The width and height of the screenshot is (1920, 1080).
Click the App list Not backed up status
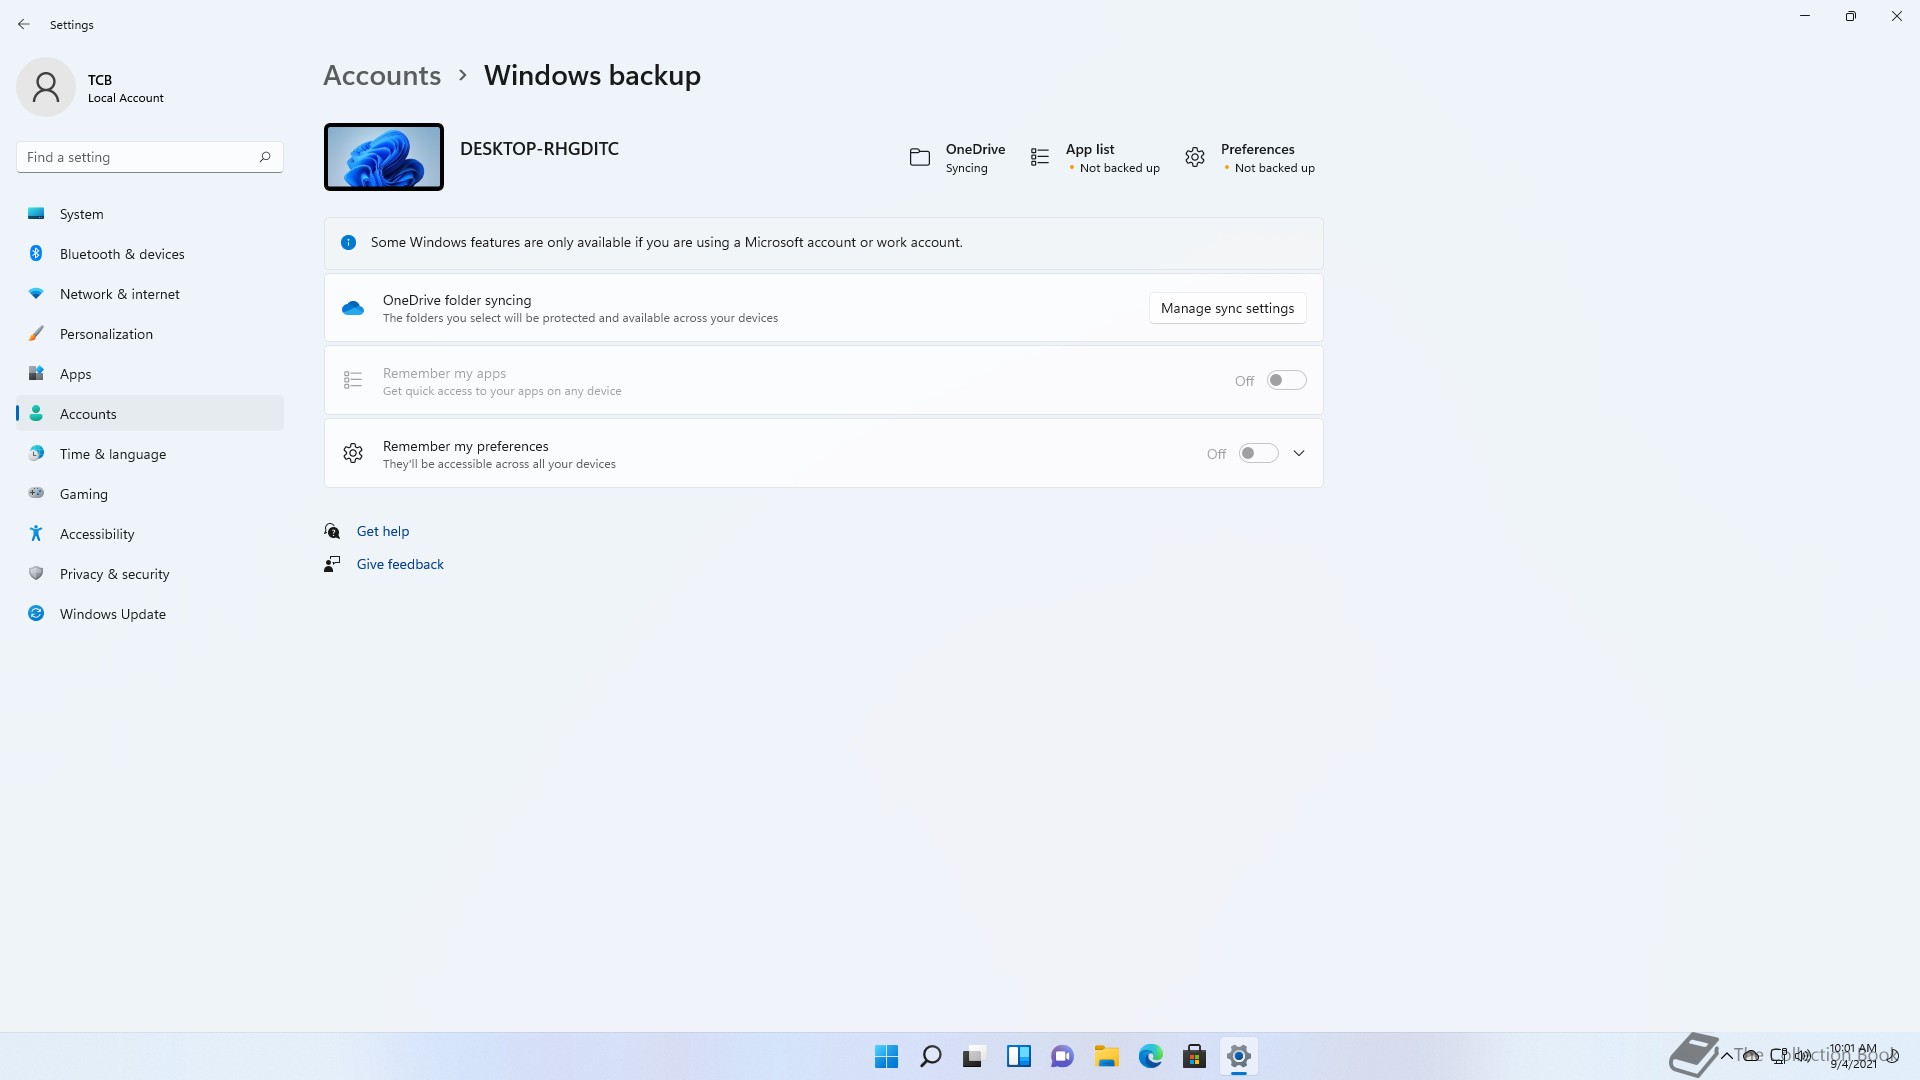[x=1119, y=168]
